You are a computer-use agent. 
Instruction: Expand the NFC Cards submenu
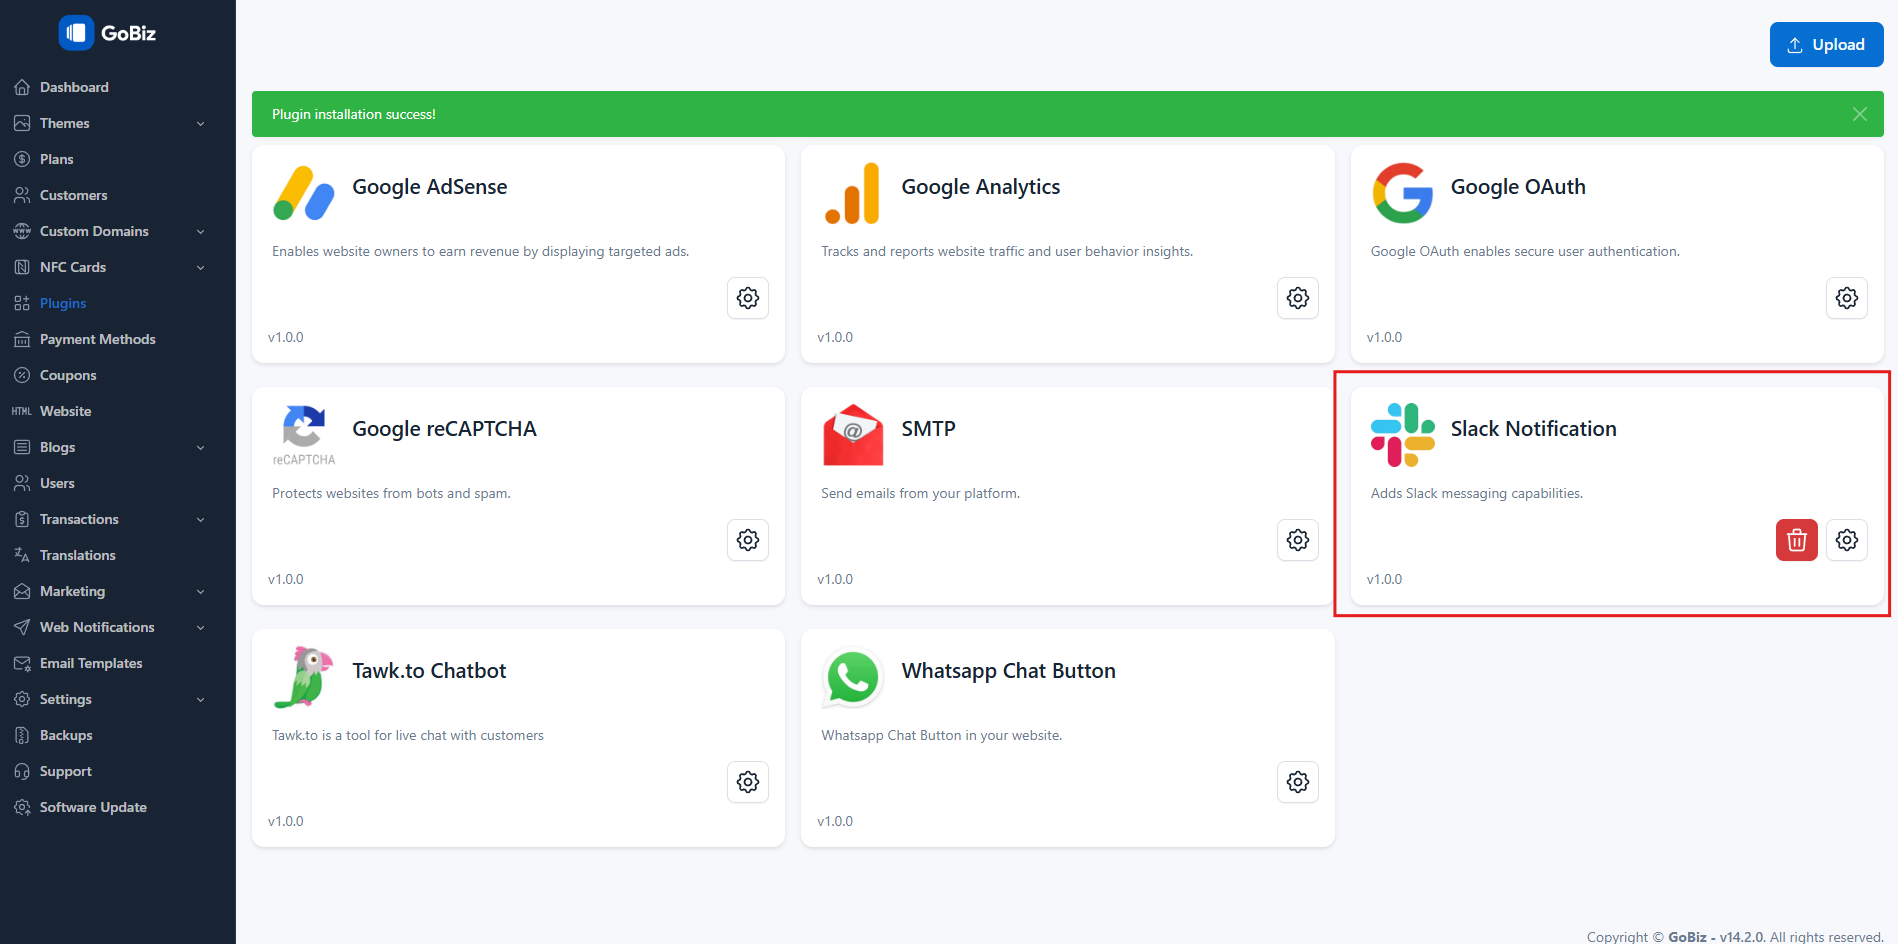tap(108, 267)
